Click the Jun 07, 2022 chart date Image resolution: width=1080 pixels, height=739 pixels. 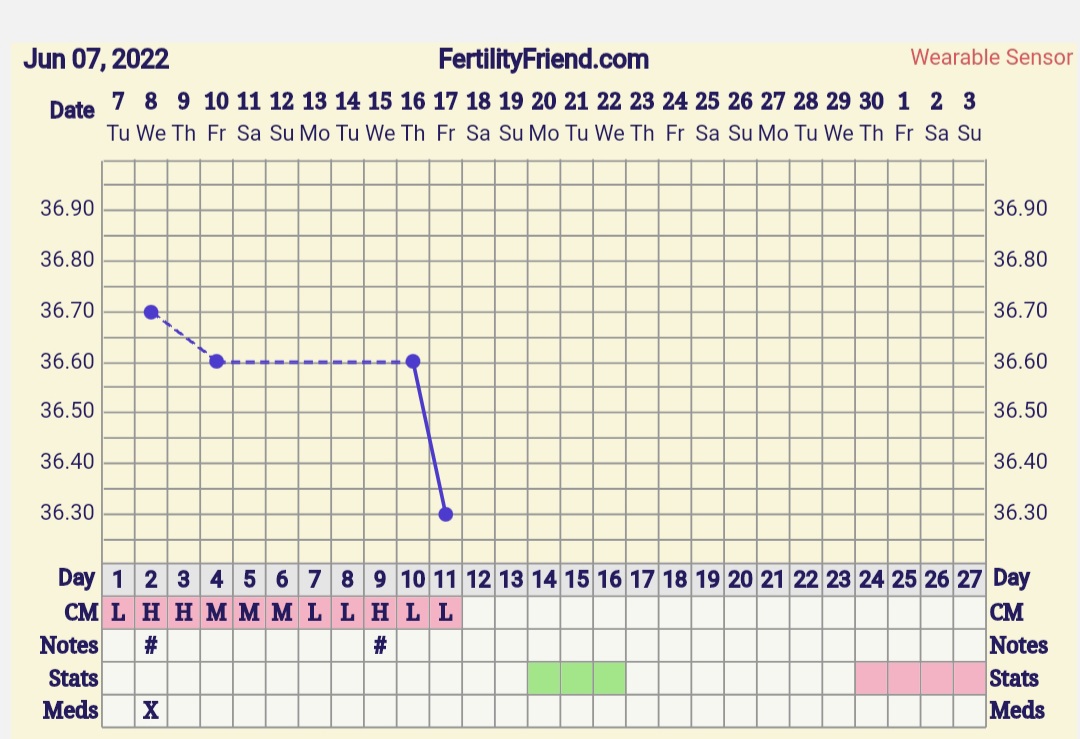tap(96, 59)
